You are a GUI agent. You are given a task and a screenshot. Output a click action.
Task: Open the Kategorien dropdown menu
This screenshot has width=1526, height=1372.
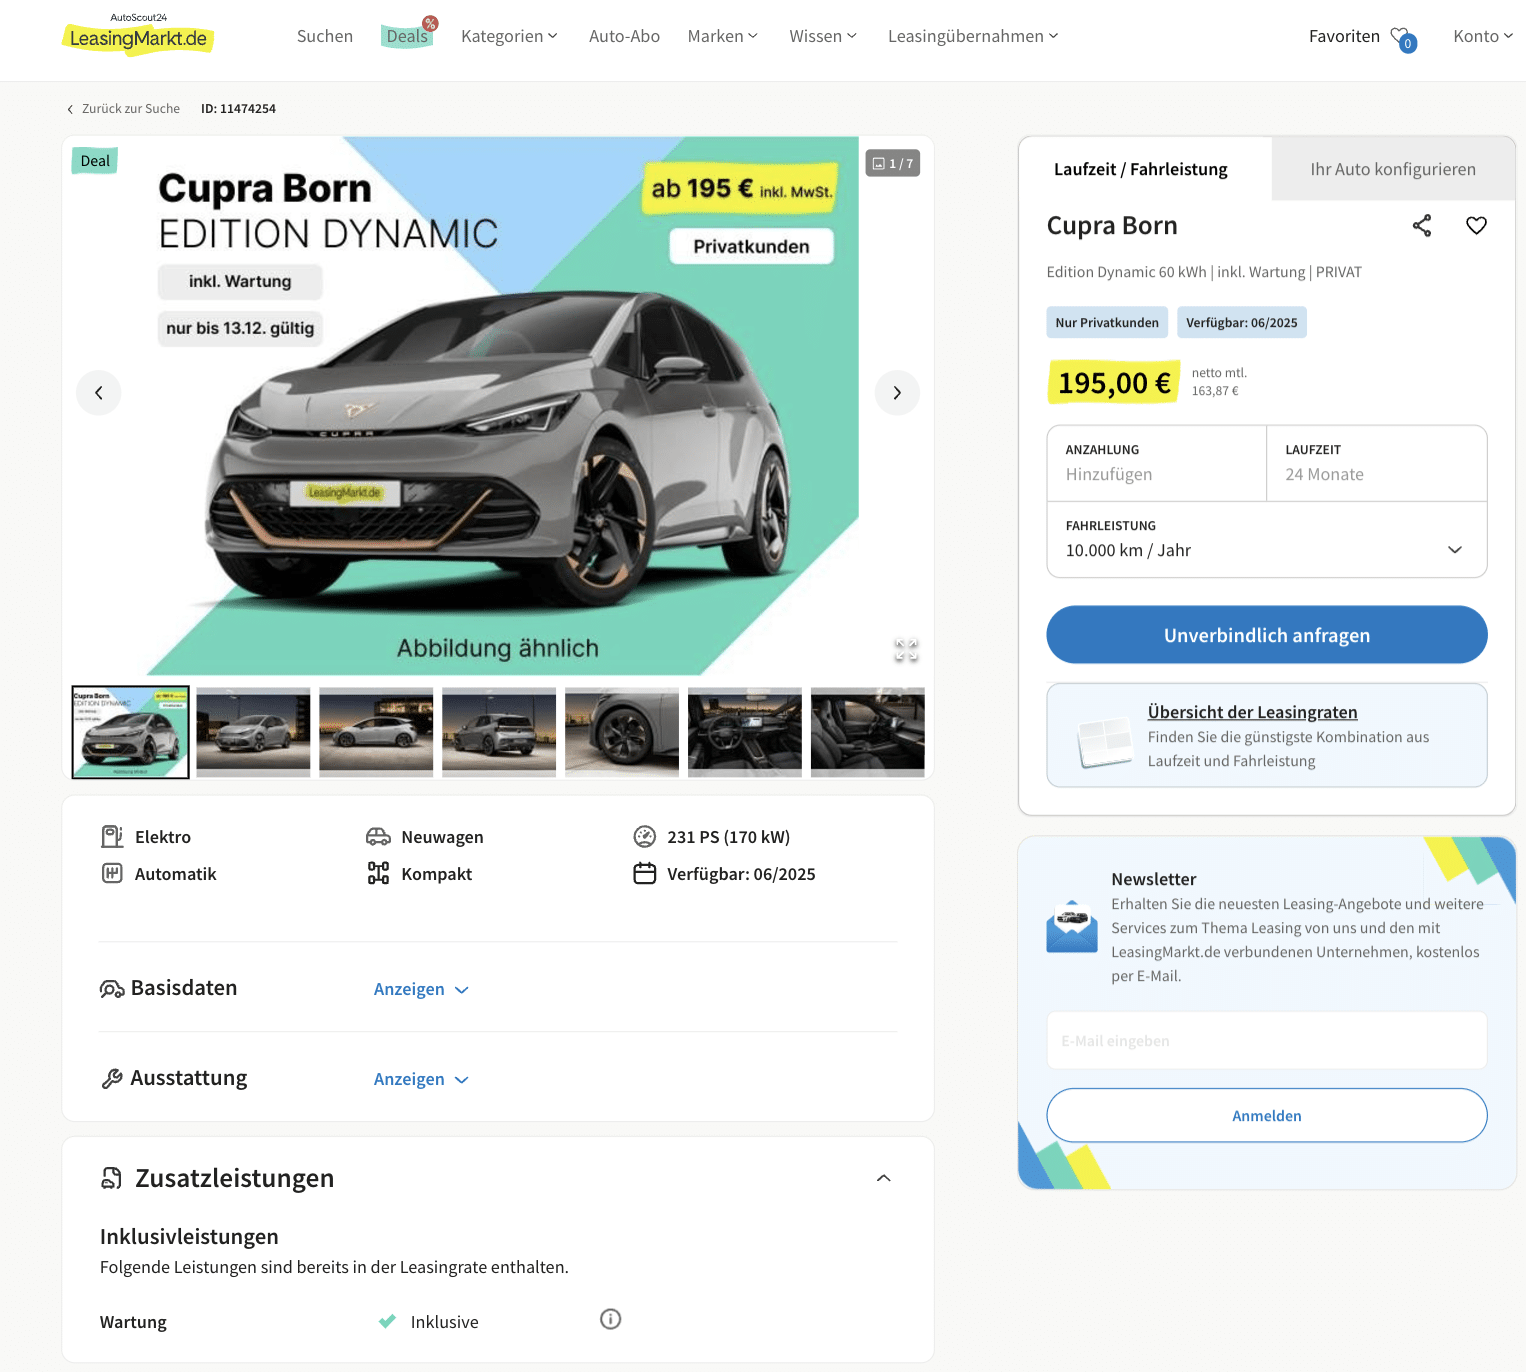coord(509,36)
